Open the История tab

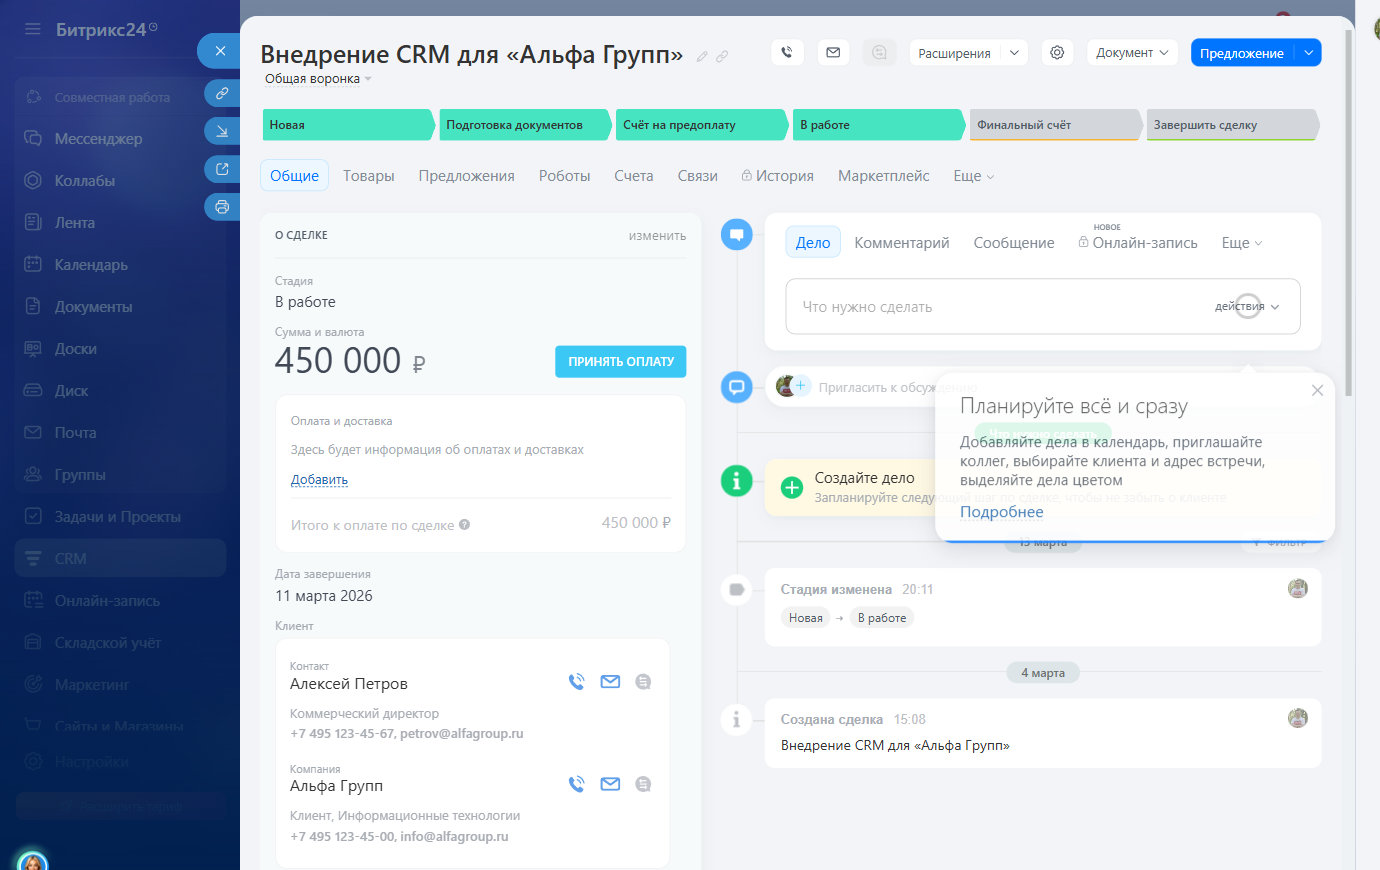coord(778,176)
